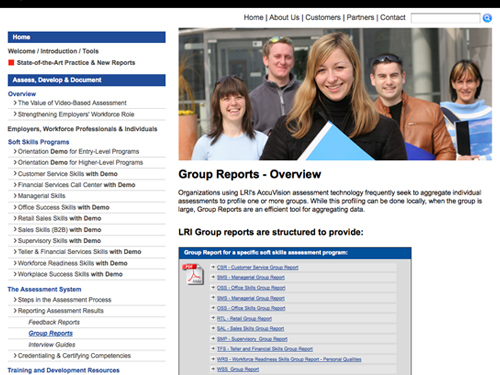The height and width of the screenshot is (375, 500).
Task: Click the arrow bullet beside CSR report
Action: [x=213, y=267]
